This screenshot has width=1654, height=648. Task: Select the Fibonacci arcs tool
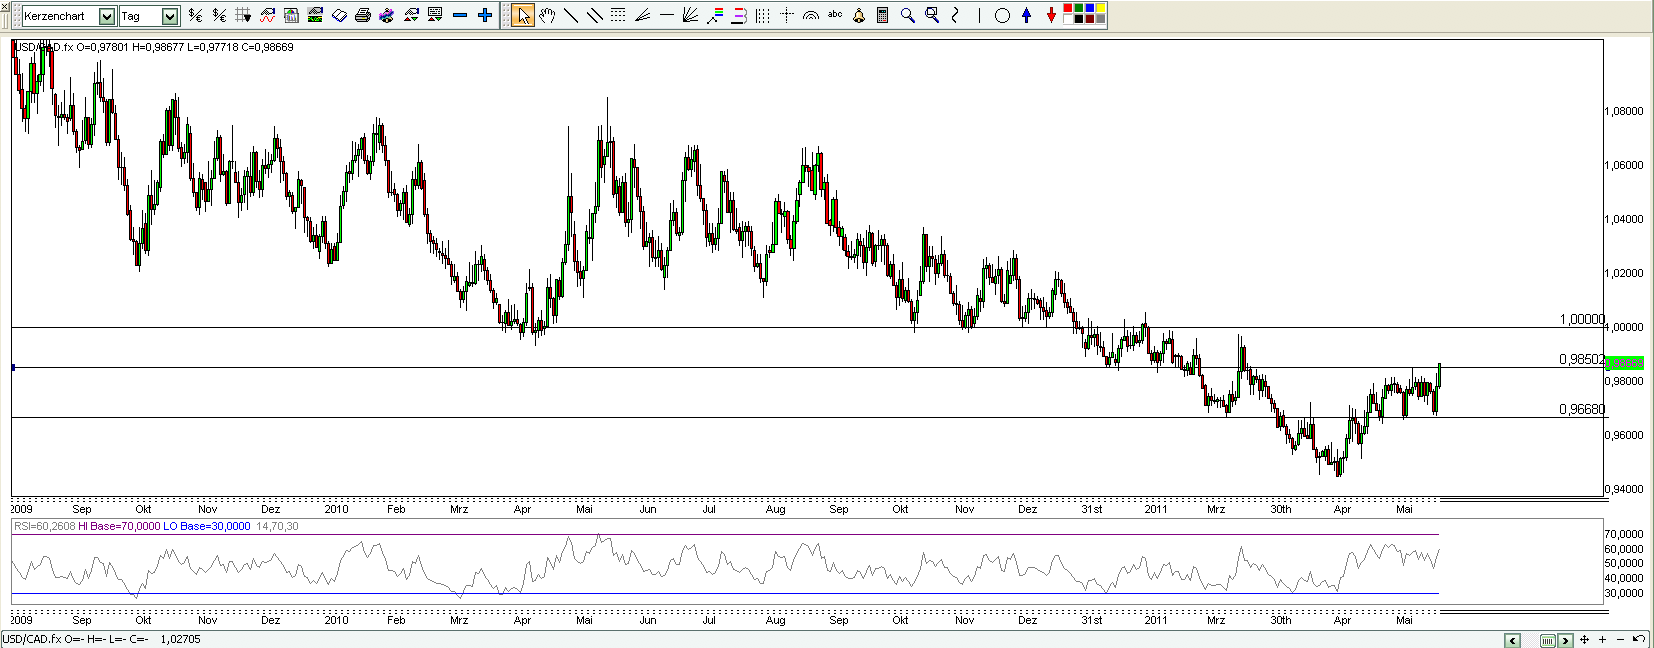click(811, 15)
